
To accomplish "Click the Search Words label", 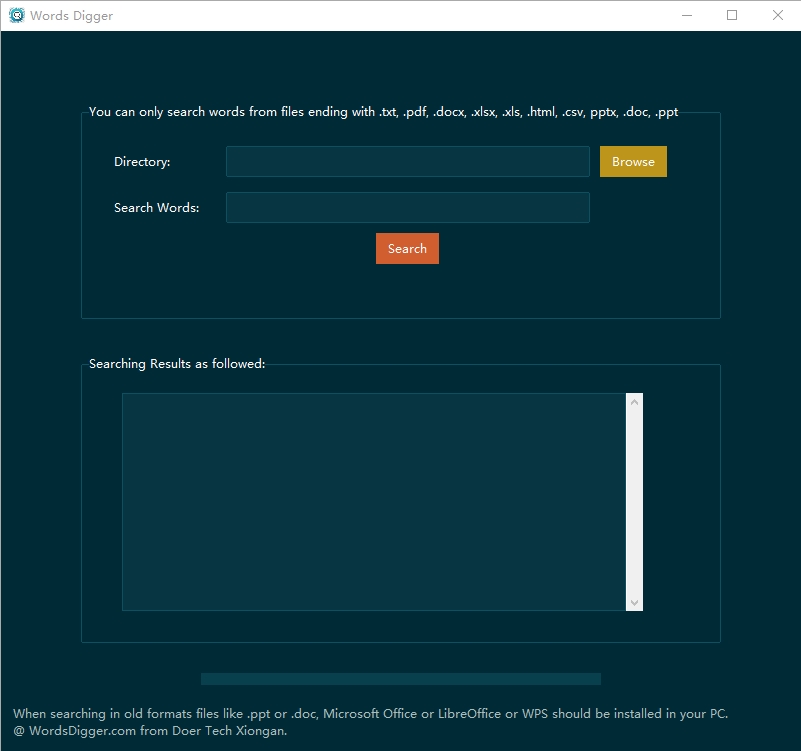I will [156, 208].
